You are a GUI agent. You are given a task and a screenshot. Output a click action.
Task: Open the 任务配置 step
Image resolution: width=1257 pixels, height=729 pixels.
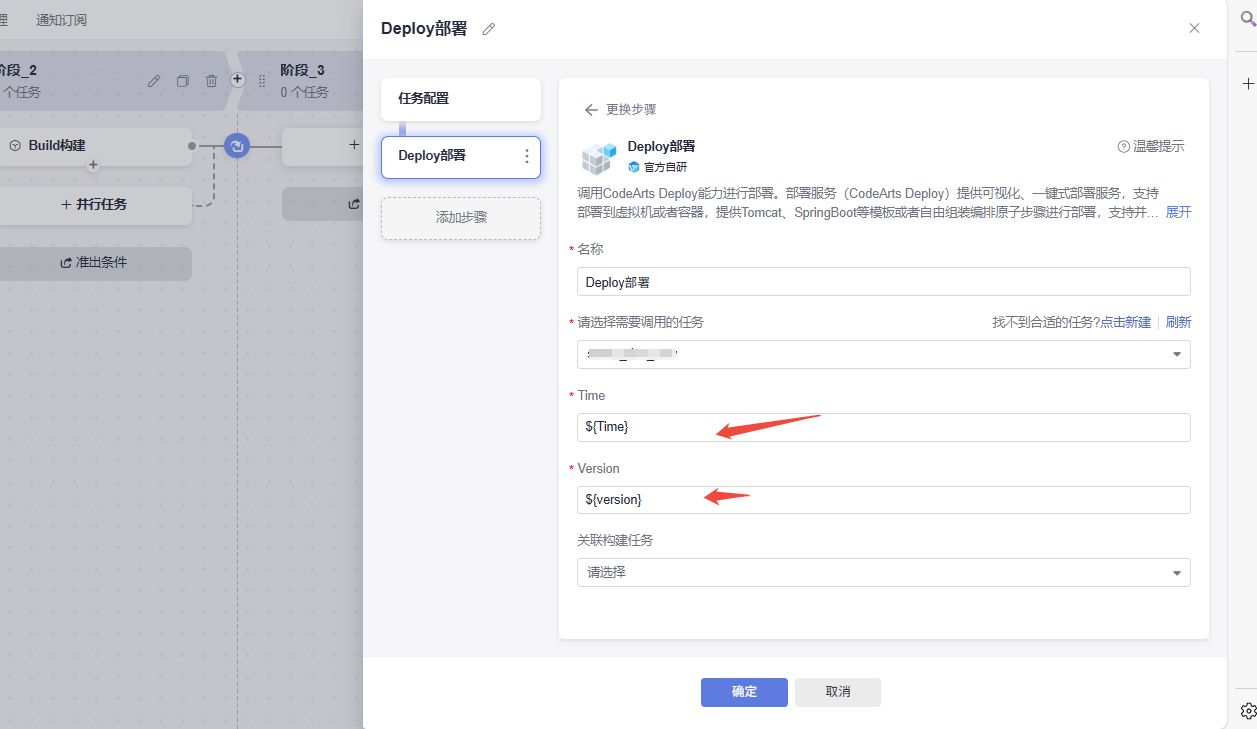click(x=461, y=99)
